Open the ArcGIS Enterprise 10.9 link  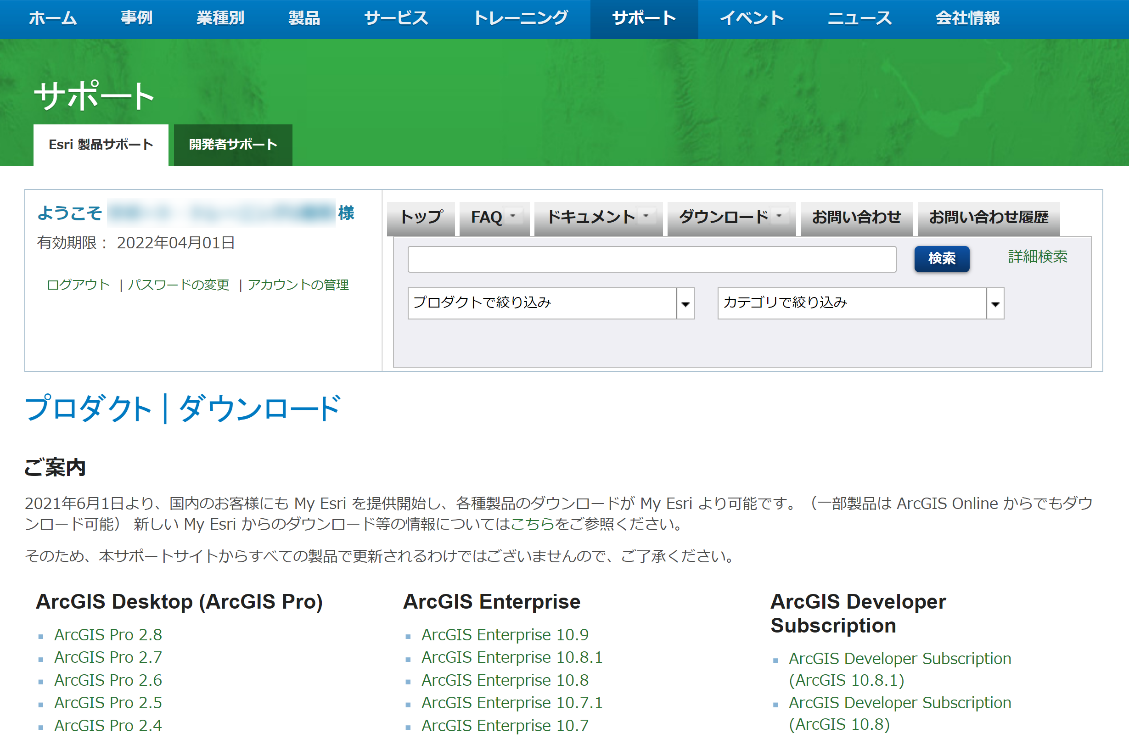click(505, 635)
